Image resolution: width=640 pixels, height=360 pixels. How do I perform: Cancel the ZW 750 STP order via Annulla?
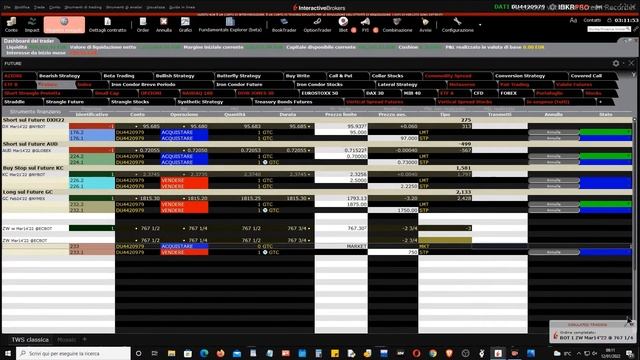pos(553,252)
